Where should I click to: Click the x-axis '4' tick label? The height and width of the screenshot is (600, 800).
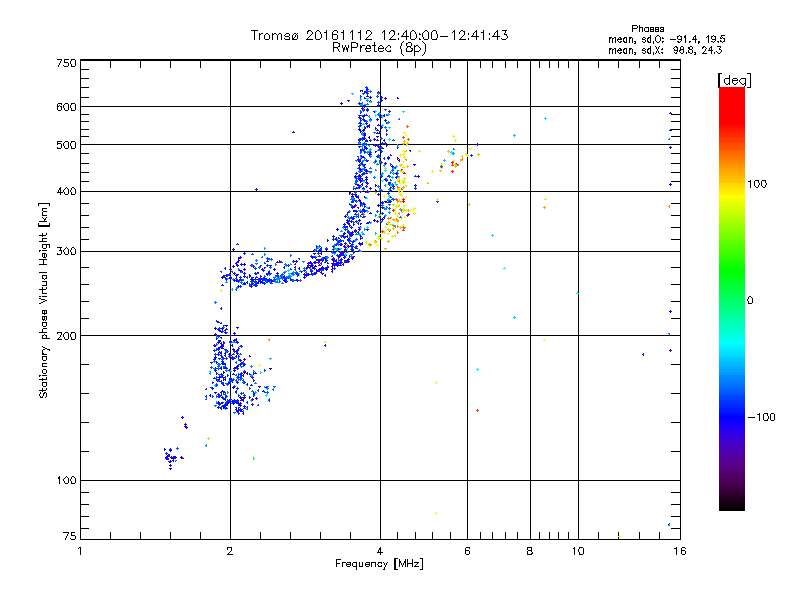[380, 551]
